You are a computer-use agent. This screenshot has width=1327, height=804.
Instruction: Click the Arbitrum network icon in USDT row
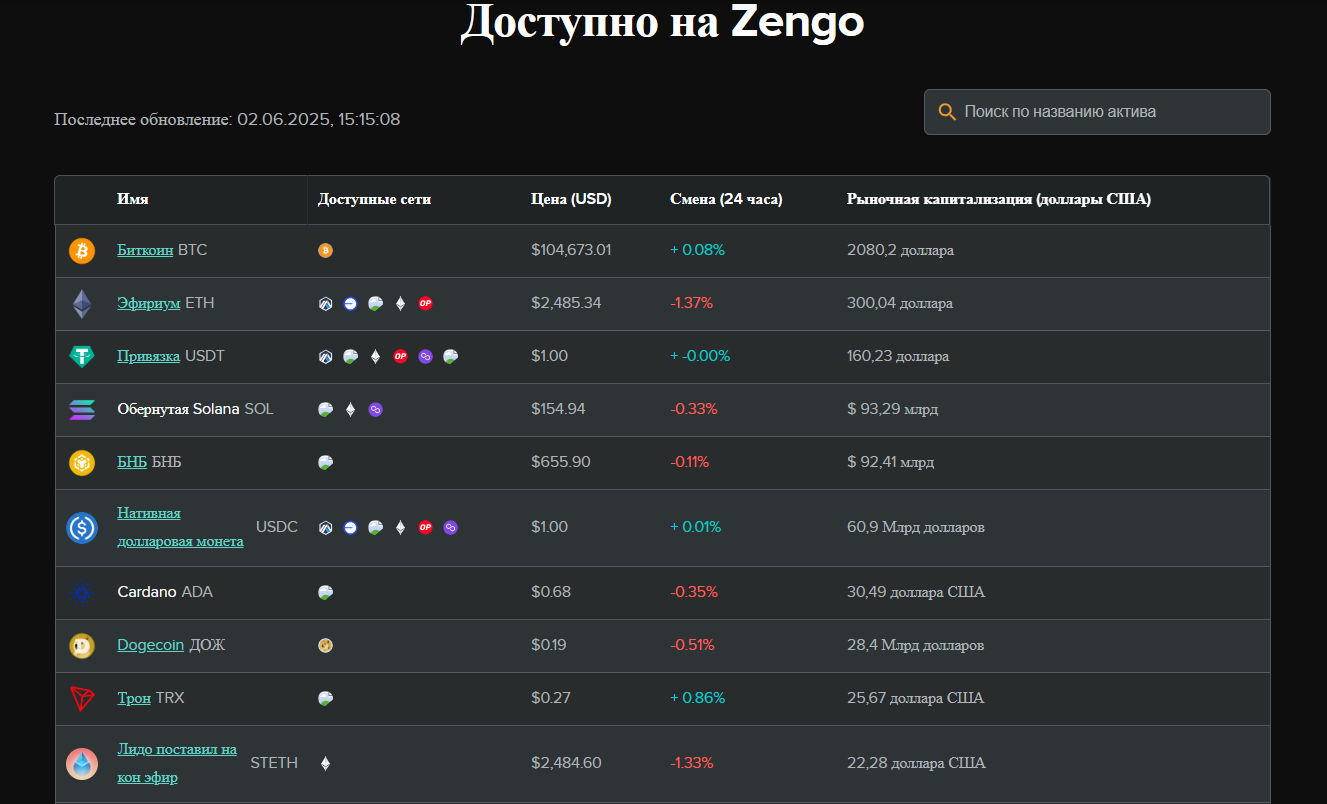325,356
